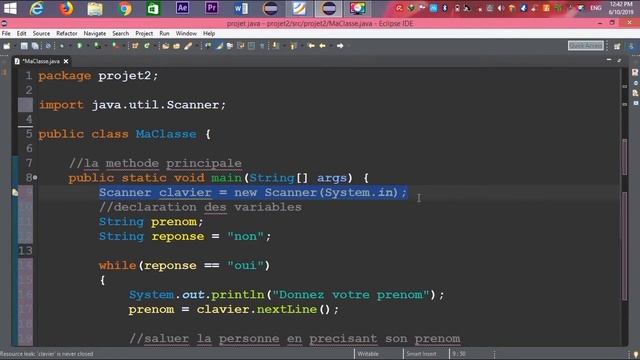Open the External Tools dropdown arrow
640x360 pixels.
tap(124, 46)
